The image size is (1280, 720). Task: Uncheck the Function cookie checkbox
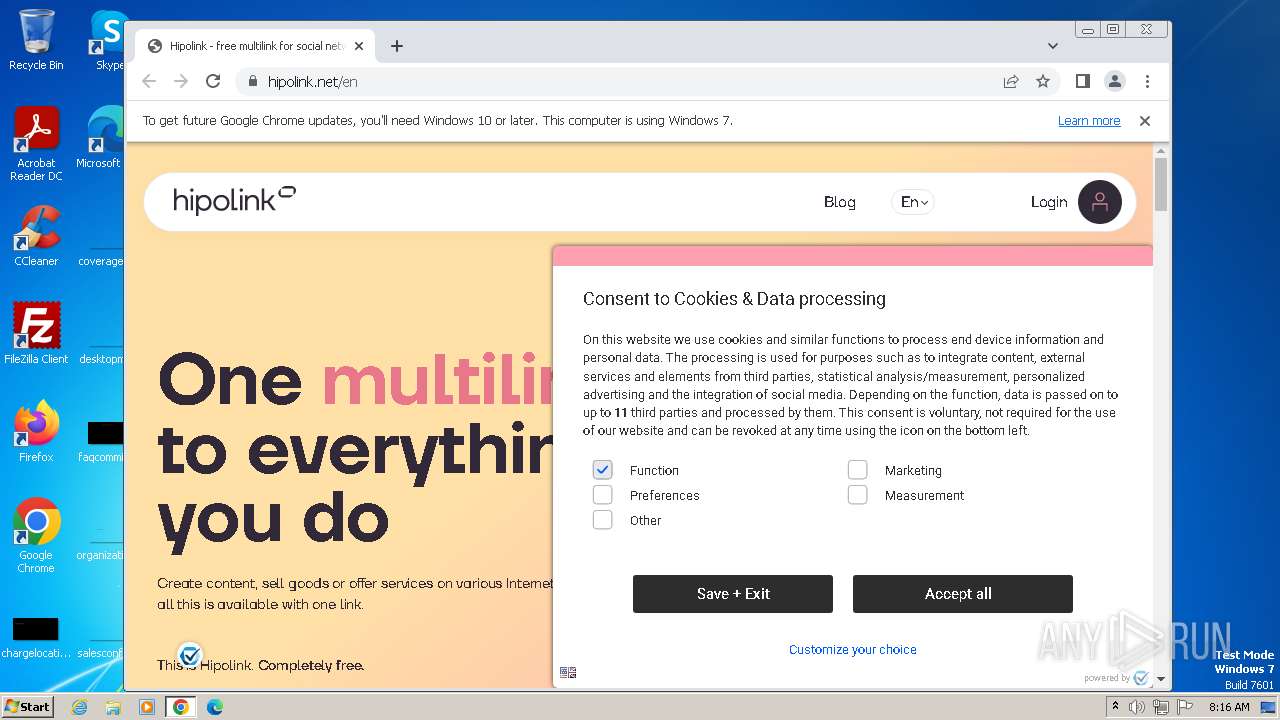click(x=602, y=470)
